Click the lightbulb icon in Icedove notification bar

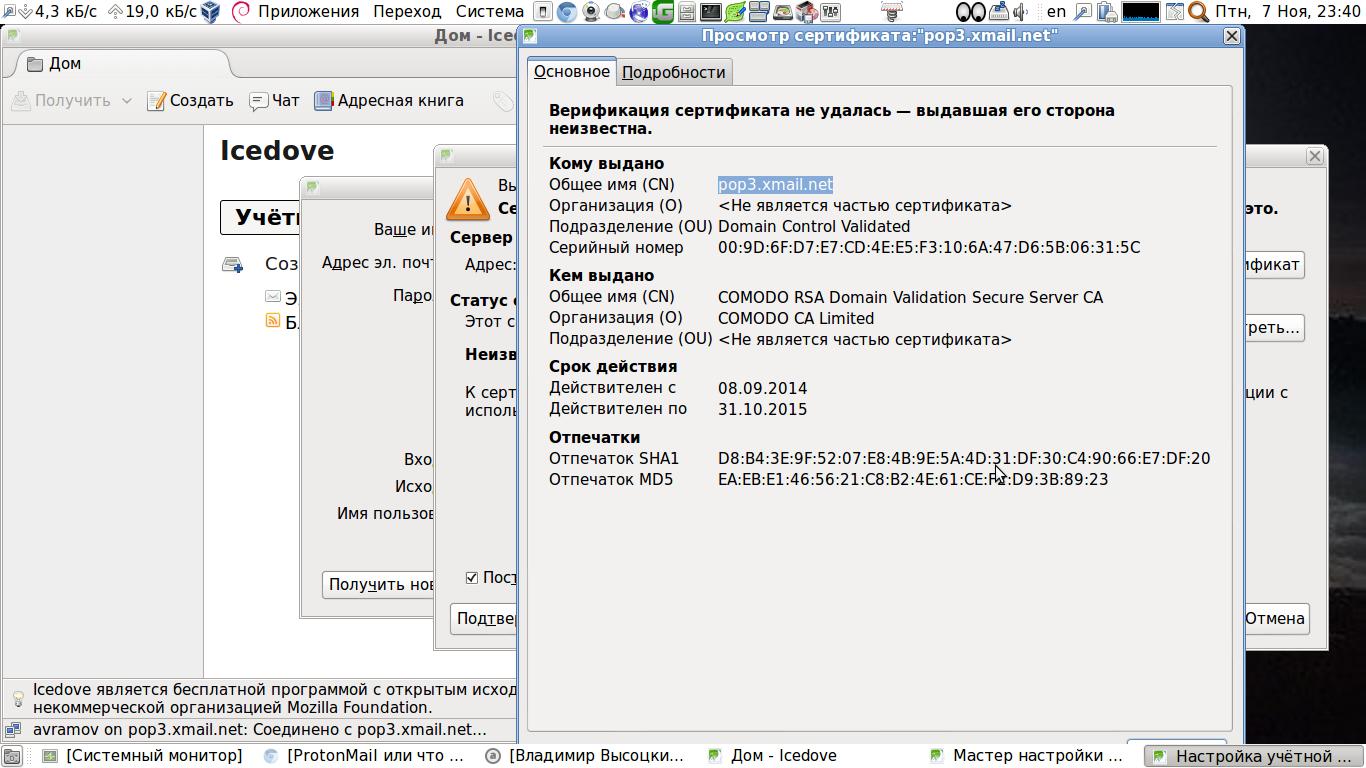[17, 698]
